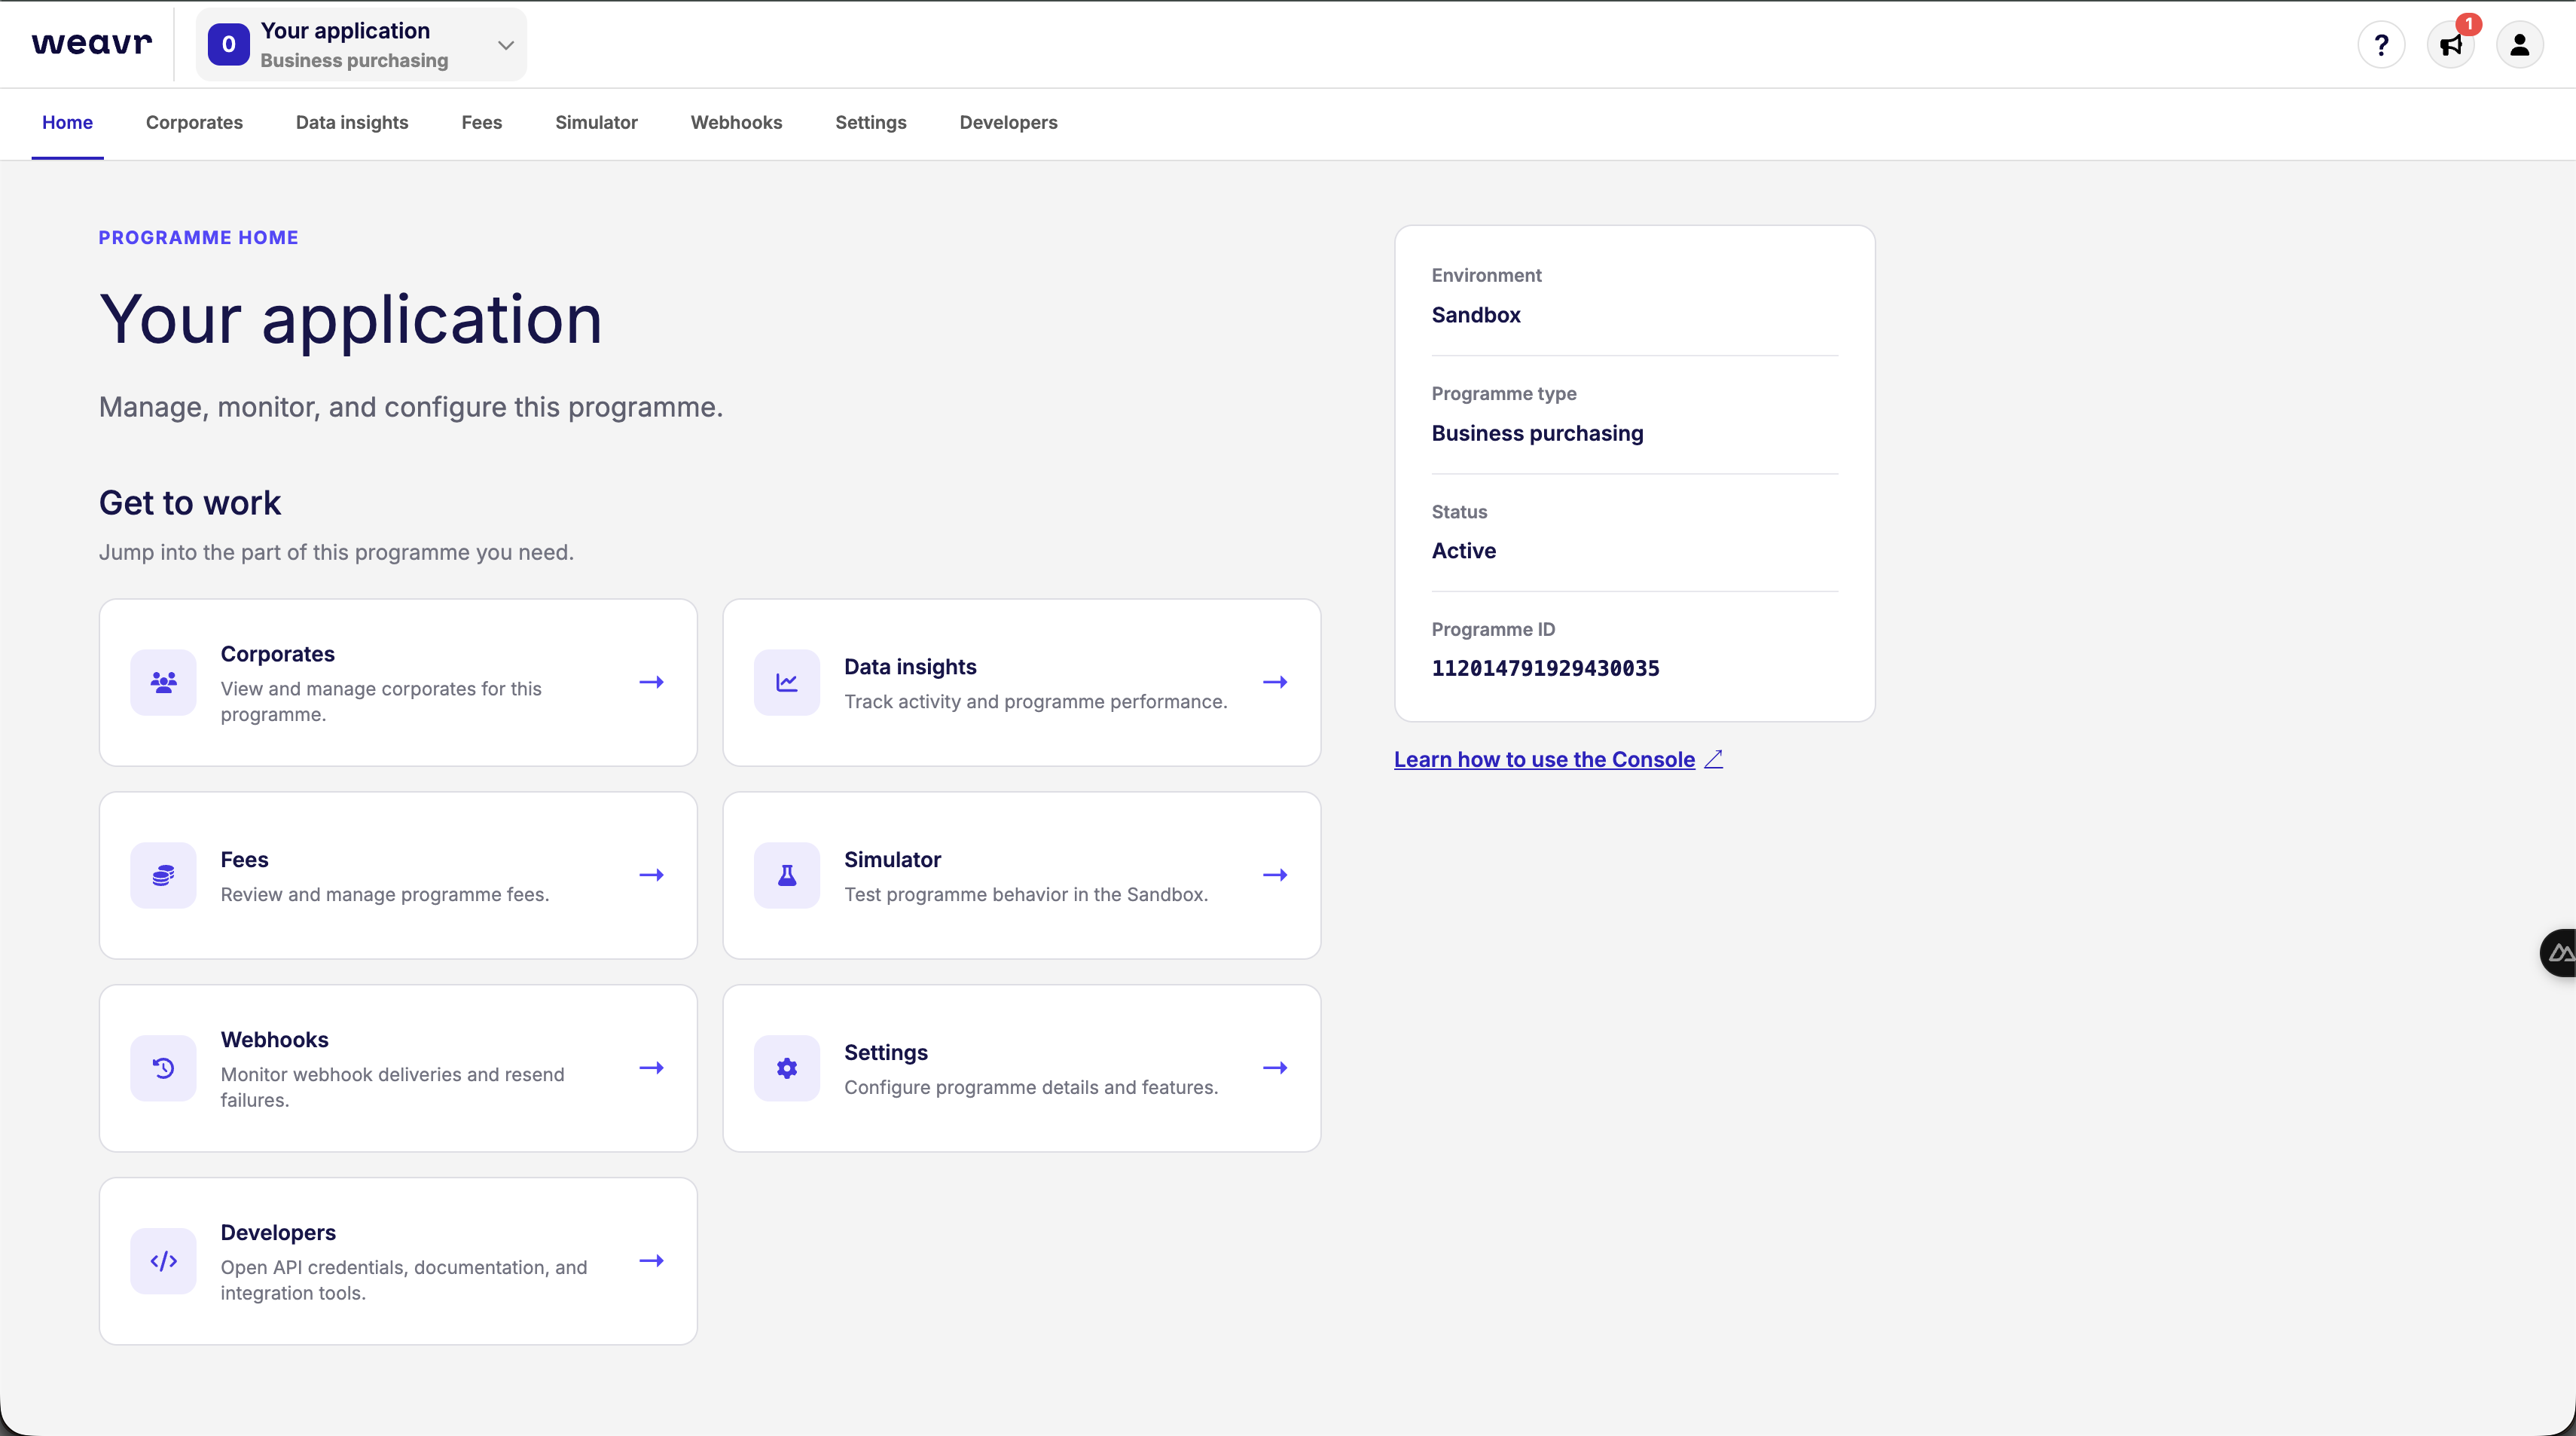
Task: Switch to the Home tab
Action: coord(67,122)
